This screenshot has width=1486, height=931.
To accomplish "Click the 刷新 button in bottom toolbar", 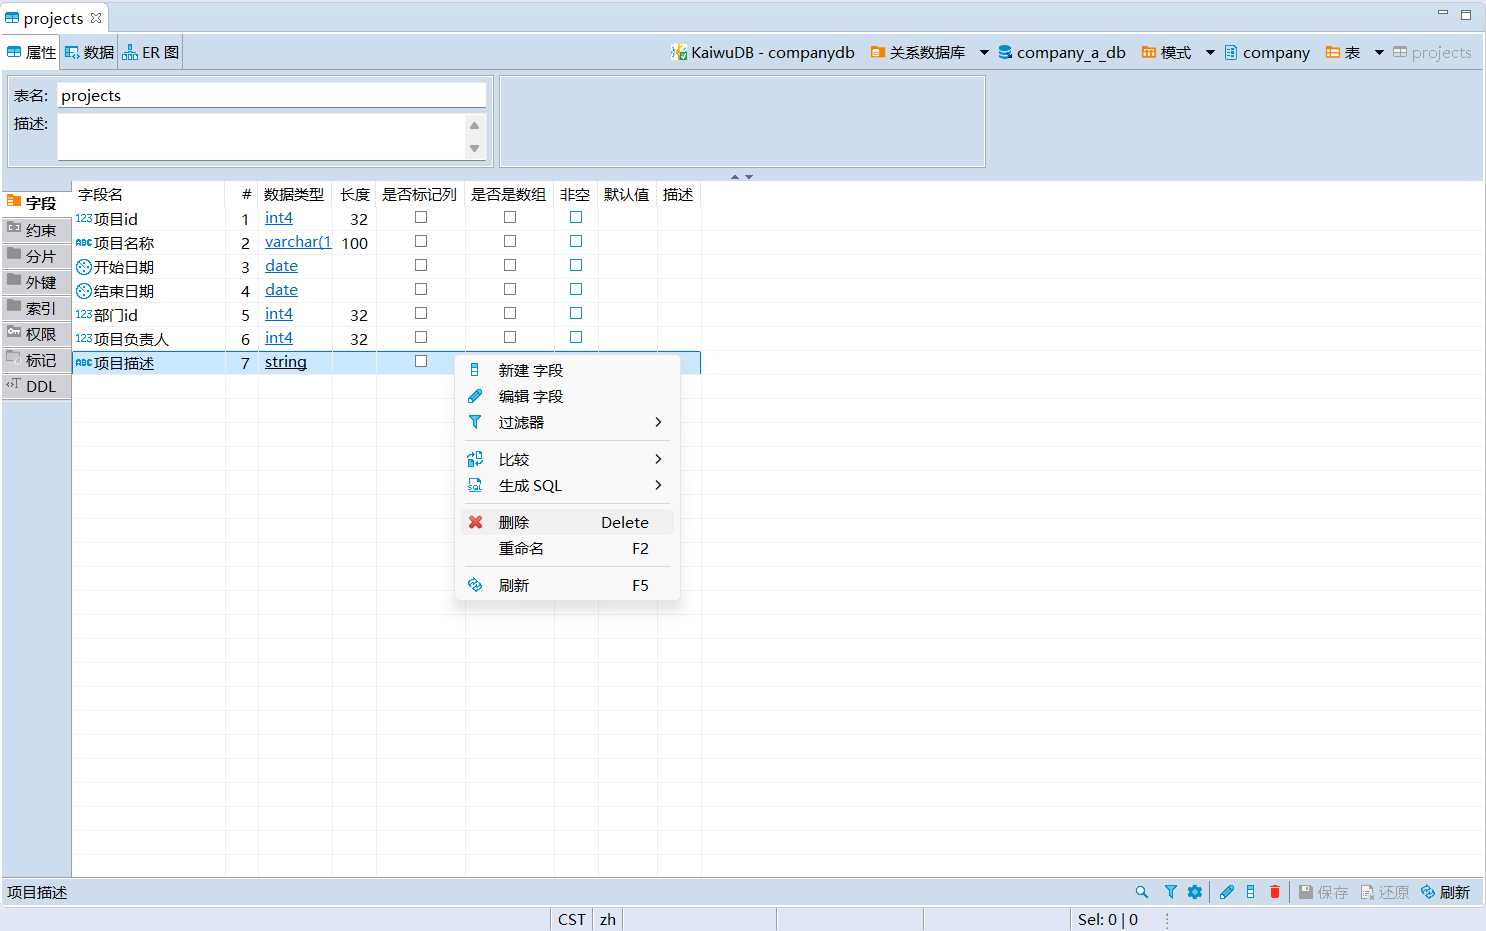I will tap(1446, 892).
